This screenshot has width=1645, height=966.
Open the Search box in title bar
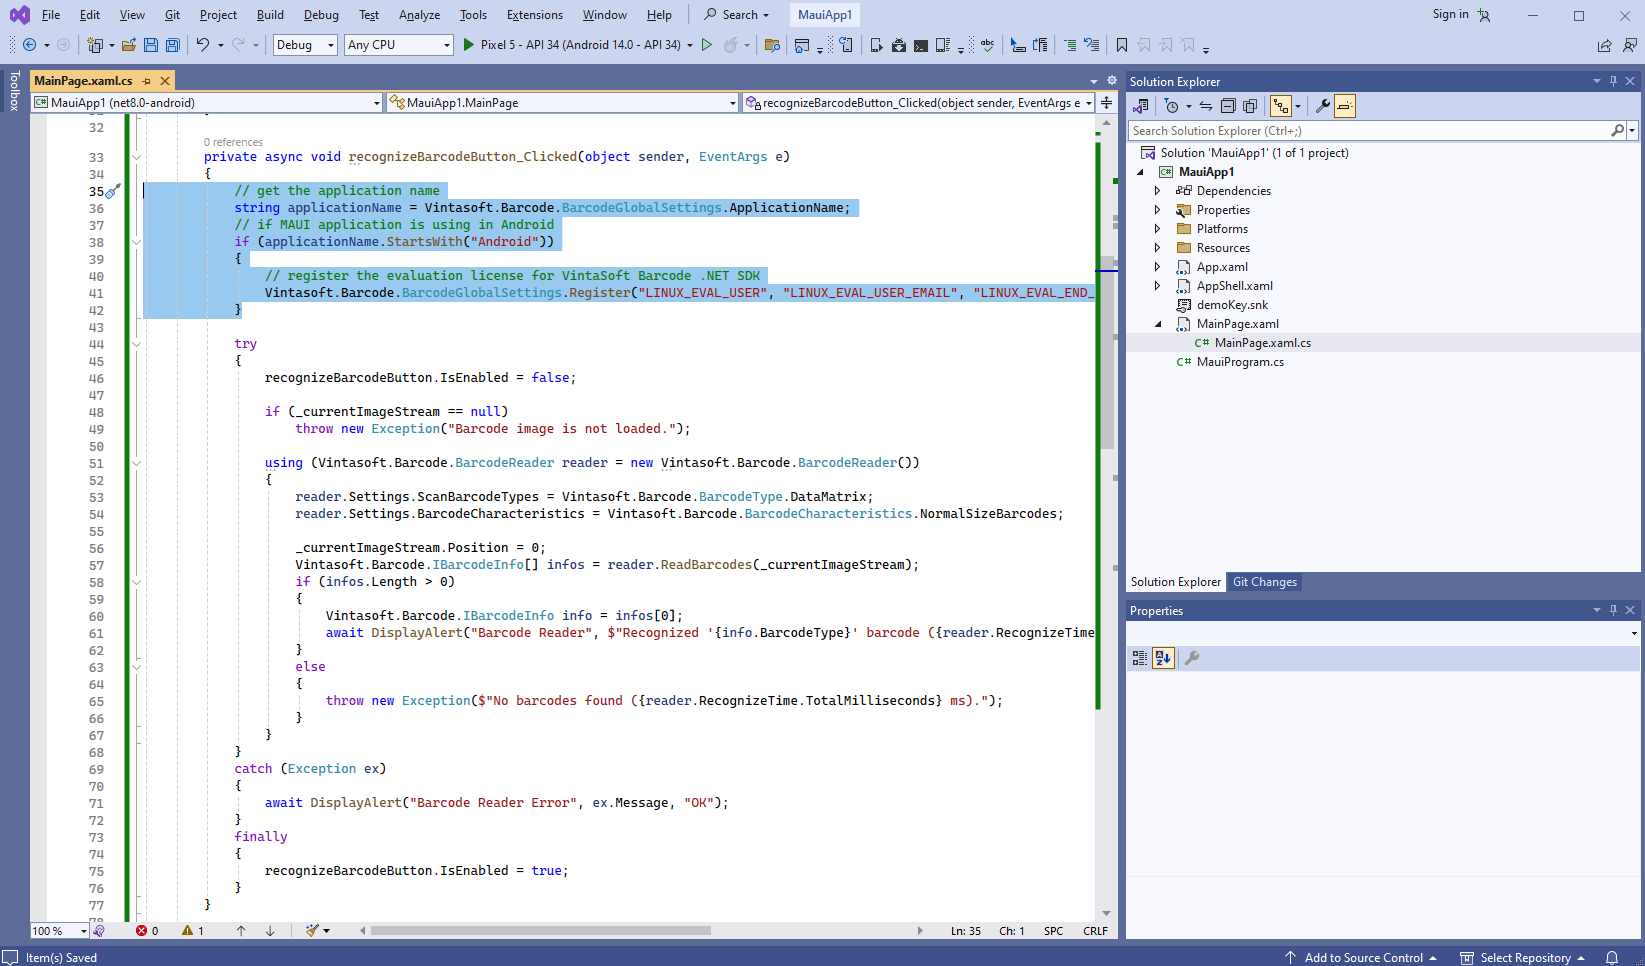point(737,15)
